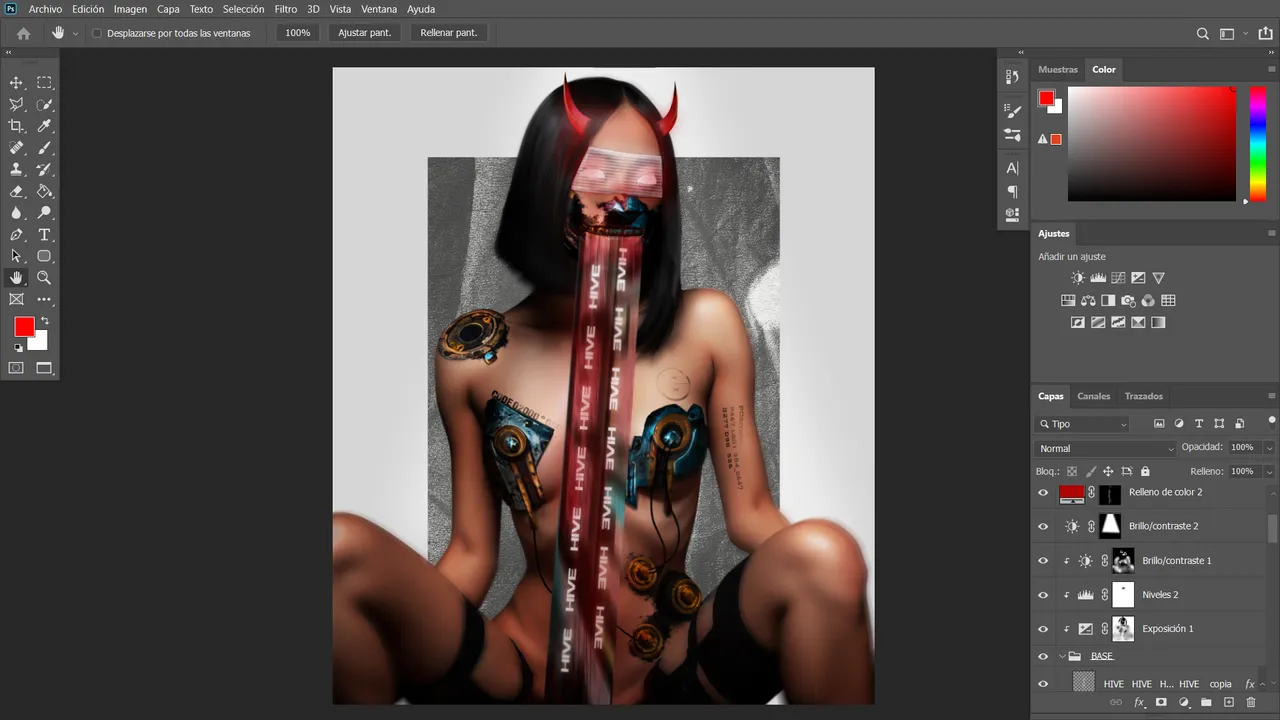Add a Levels adjustment
This screenshot has width=1280, height=720.
pyautogui.click(x=1098, y=278)
